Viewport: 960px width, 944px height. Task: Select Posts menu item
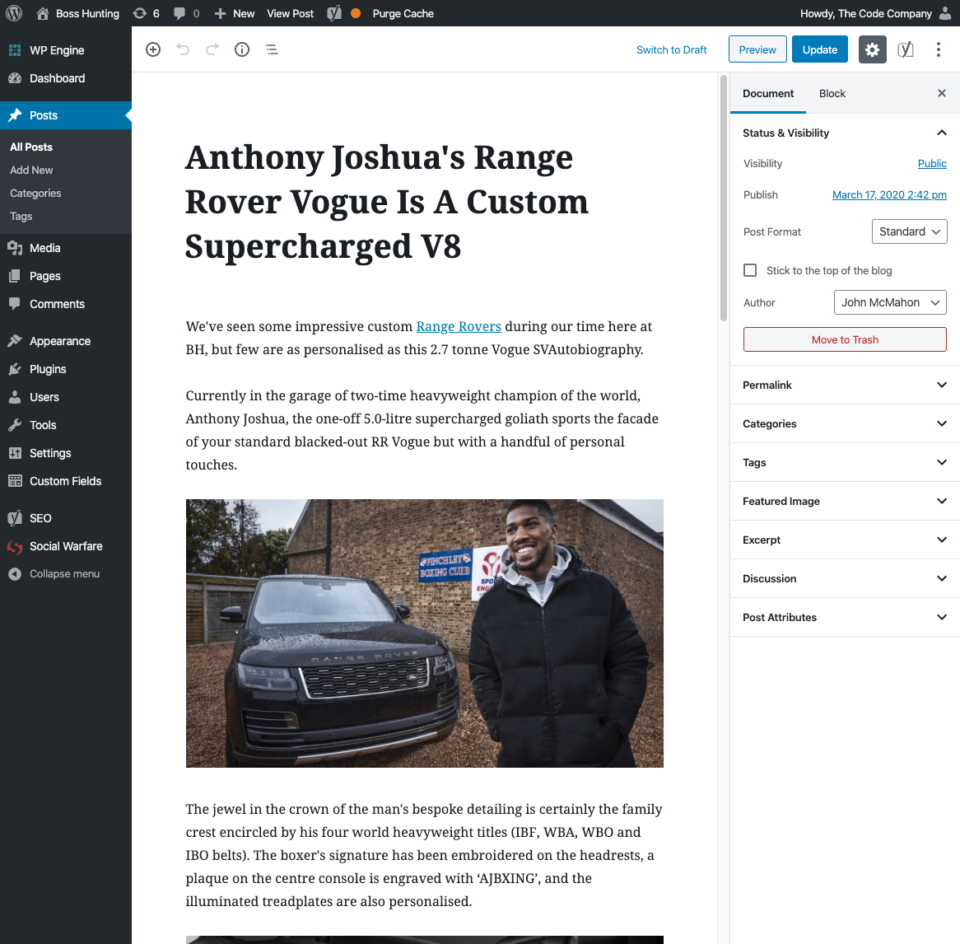pos(66,115)
